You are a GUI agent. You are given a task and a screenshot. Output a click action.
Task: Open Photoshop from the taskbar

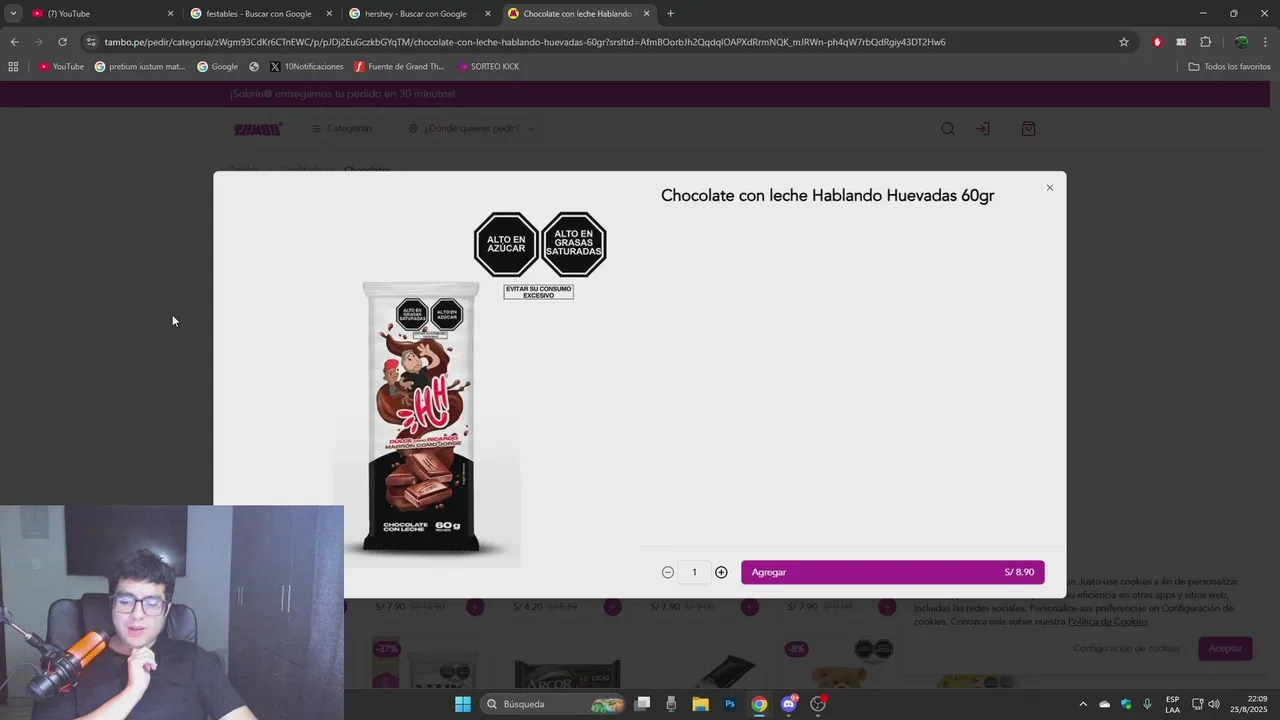pos(730,704)
